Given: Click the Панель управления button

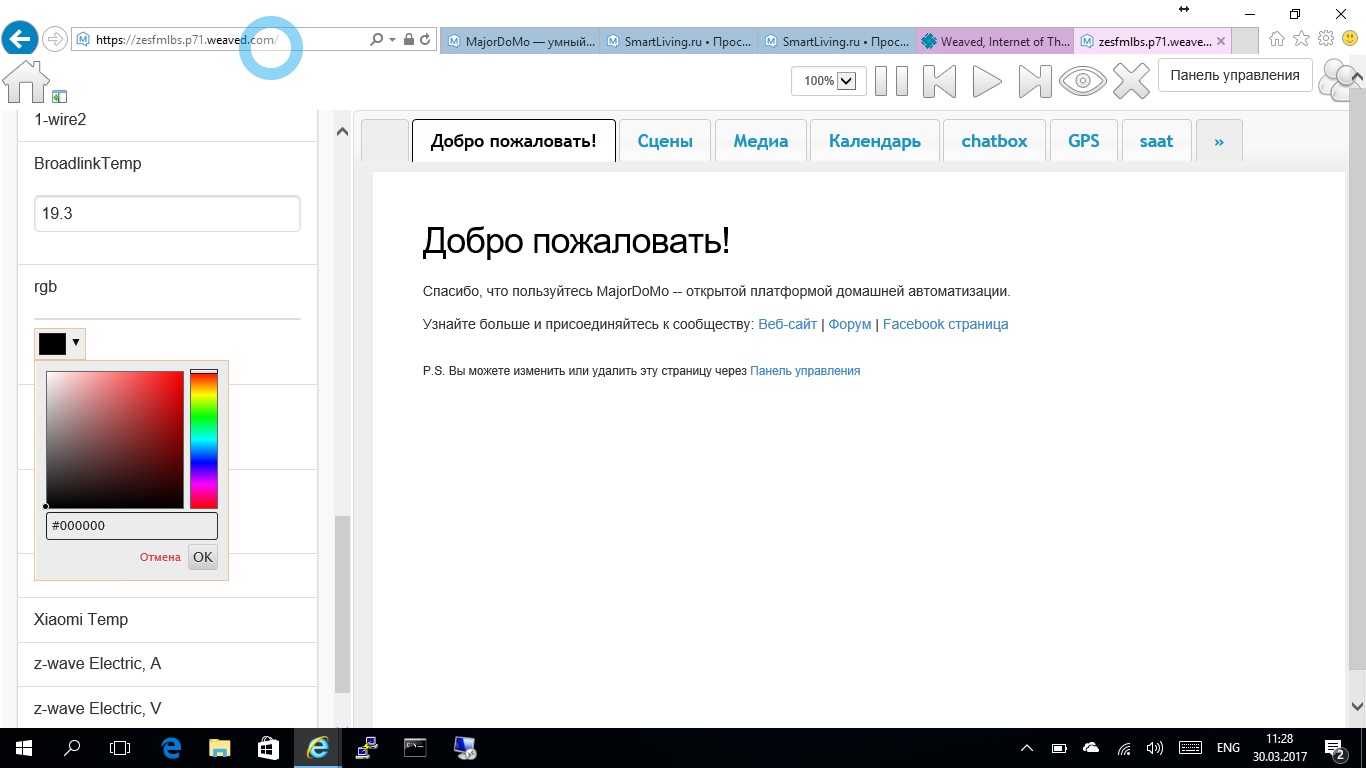Looking at the screenshot, I should click(1234, 75).
